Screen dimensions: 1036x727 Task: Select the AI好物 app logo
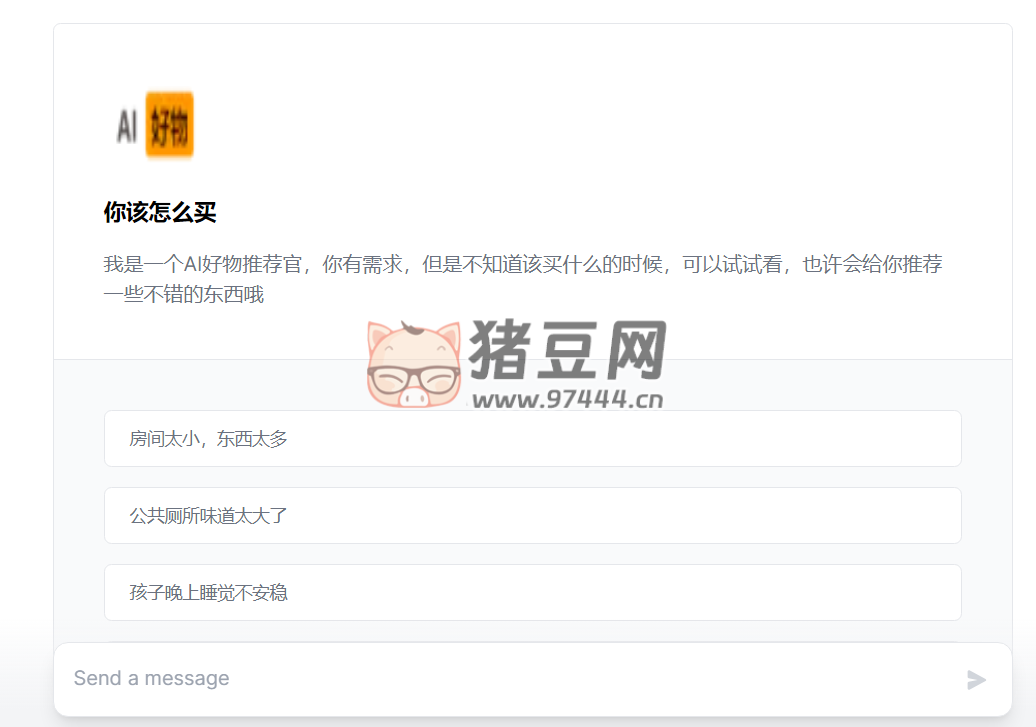[154, 124]
